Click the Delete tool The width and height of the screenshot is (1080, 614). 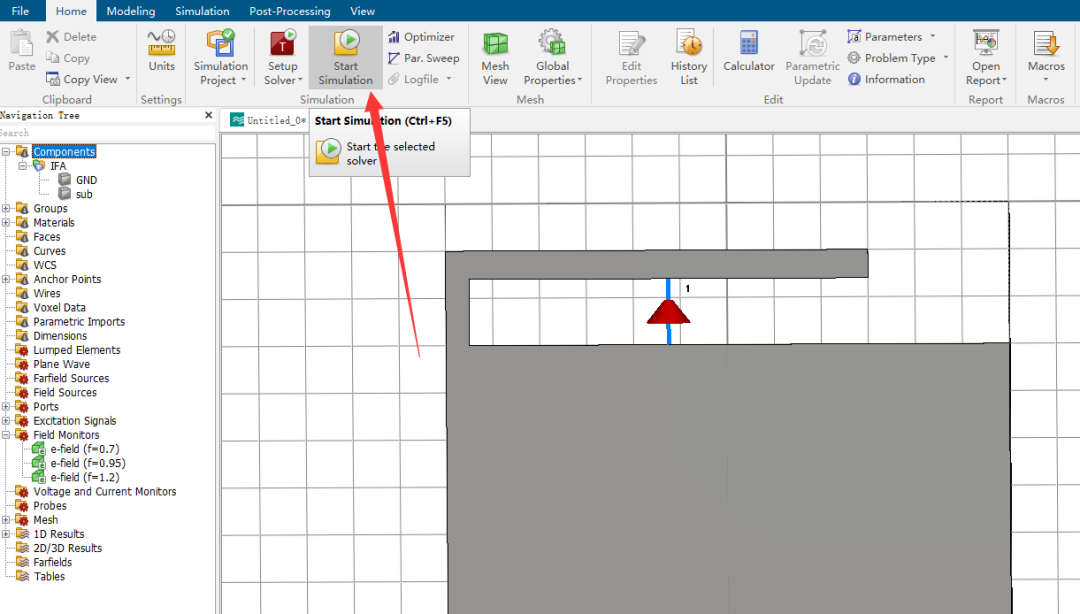[x=72, y=37]
